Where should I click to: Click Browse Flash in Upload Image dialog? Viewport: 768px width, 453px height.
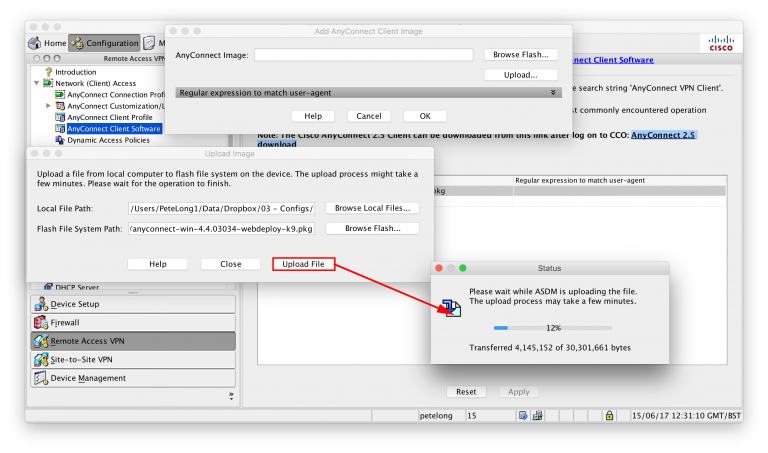372,228
